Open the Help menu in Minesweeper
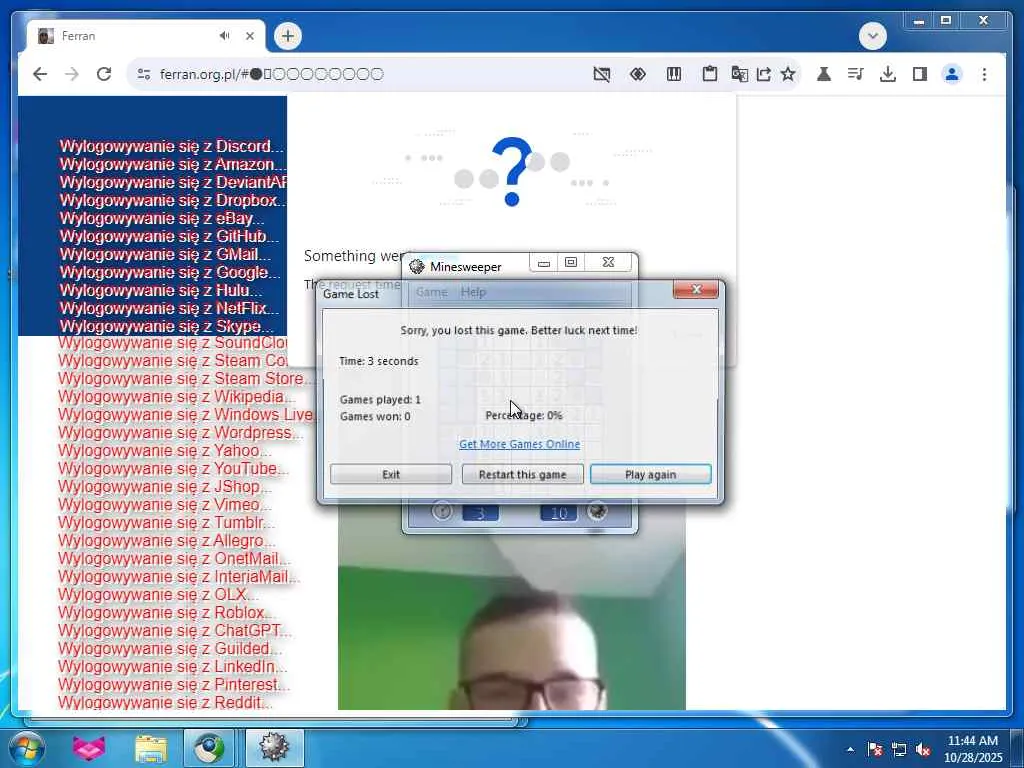Image resolution: width=1024 pixels, height=768 pixels. (473, 292)
